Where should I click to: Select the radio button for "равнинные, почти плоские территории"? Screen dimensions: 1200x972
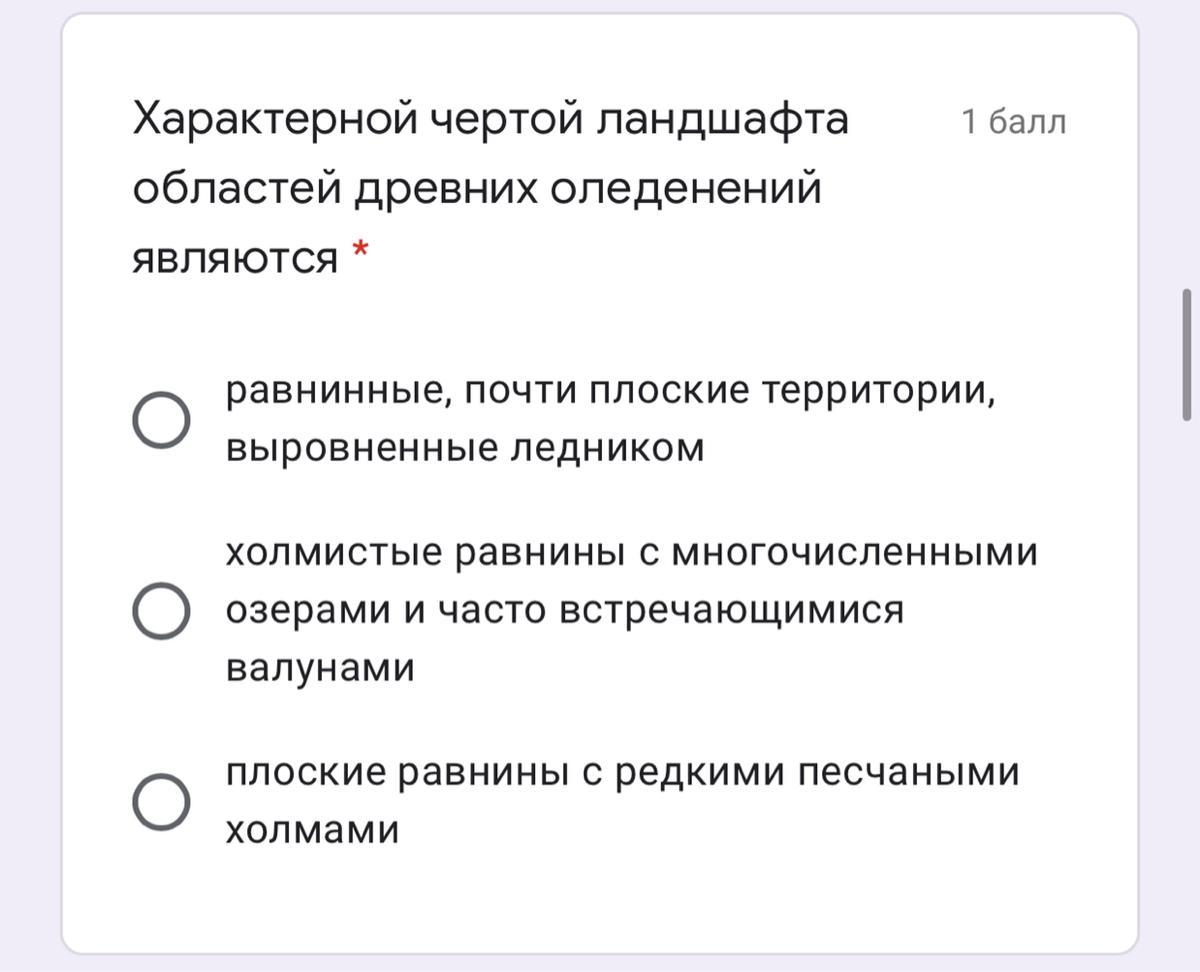(161, 420)
